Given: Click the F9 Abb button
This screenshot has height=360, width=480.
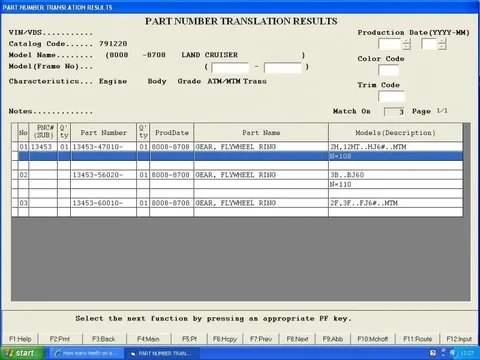Looking at the screenshot, I should 333,339.
